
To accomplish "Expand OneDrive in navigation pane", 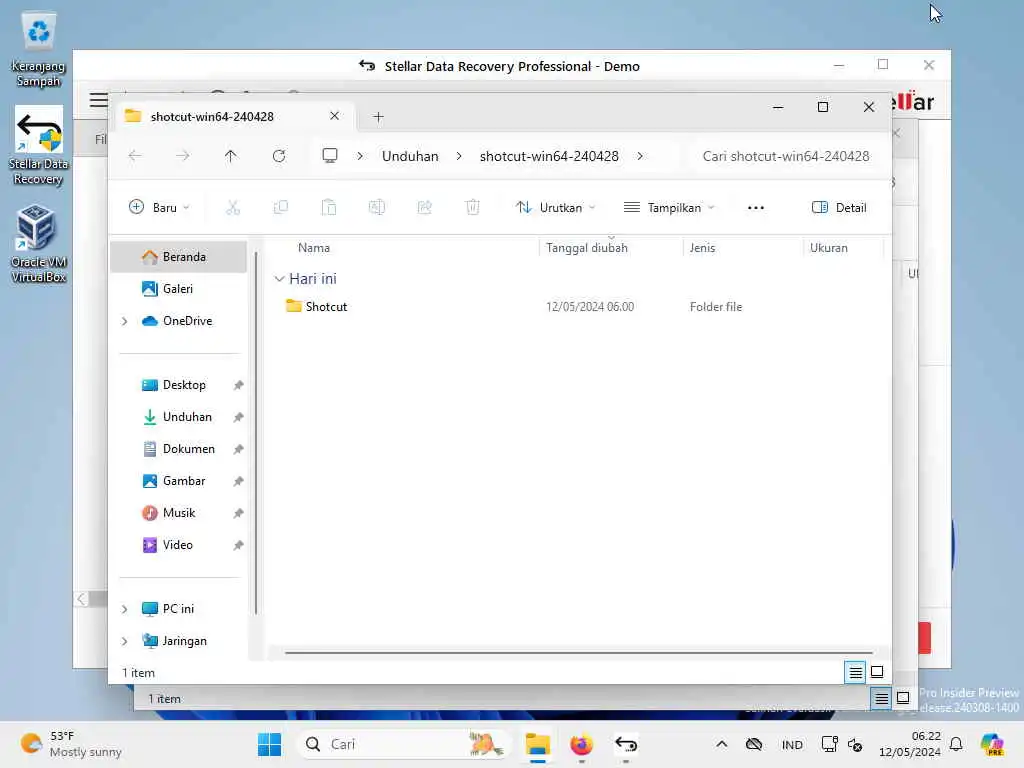I will click(124, 321).
